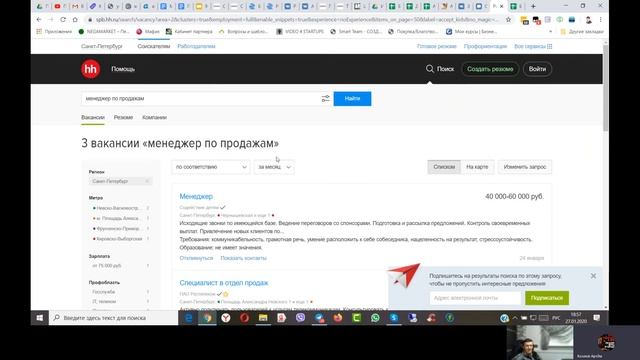Open the 'по соответствию' sort dropdown
The image size is (640, 360).
tap(211, 167)
